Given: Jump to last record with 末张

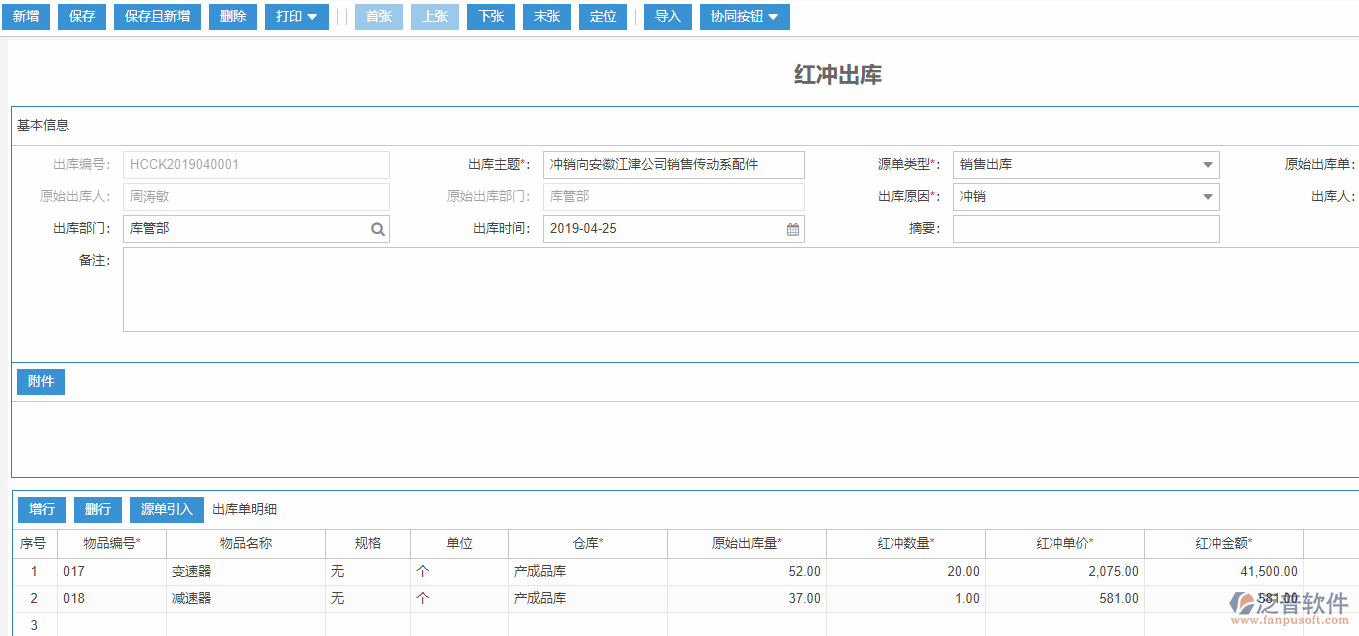Looking at the screenshot, I should point(547,17).
